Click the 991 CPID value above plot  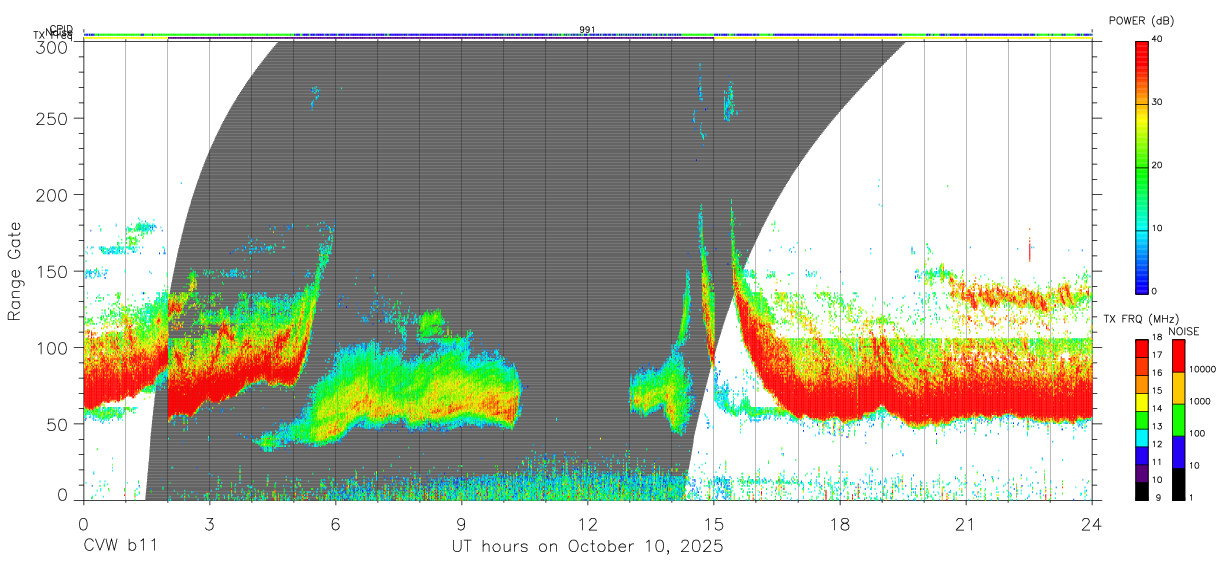click(x=587, y=29)
